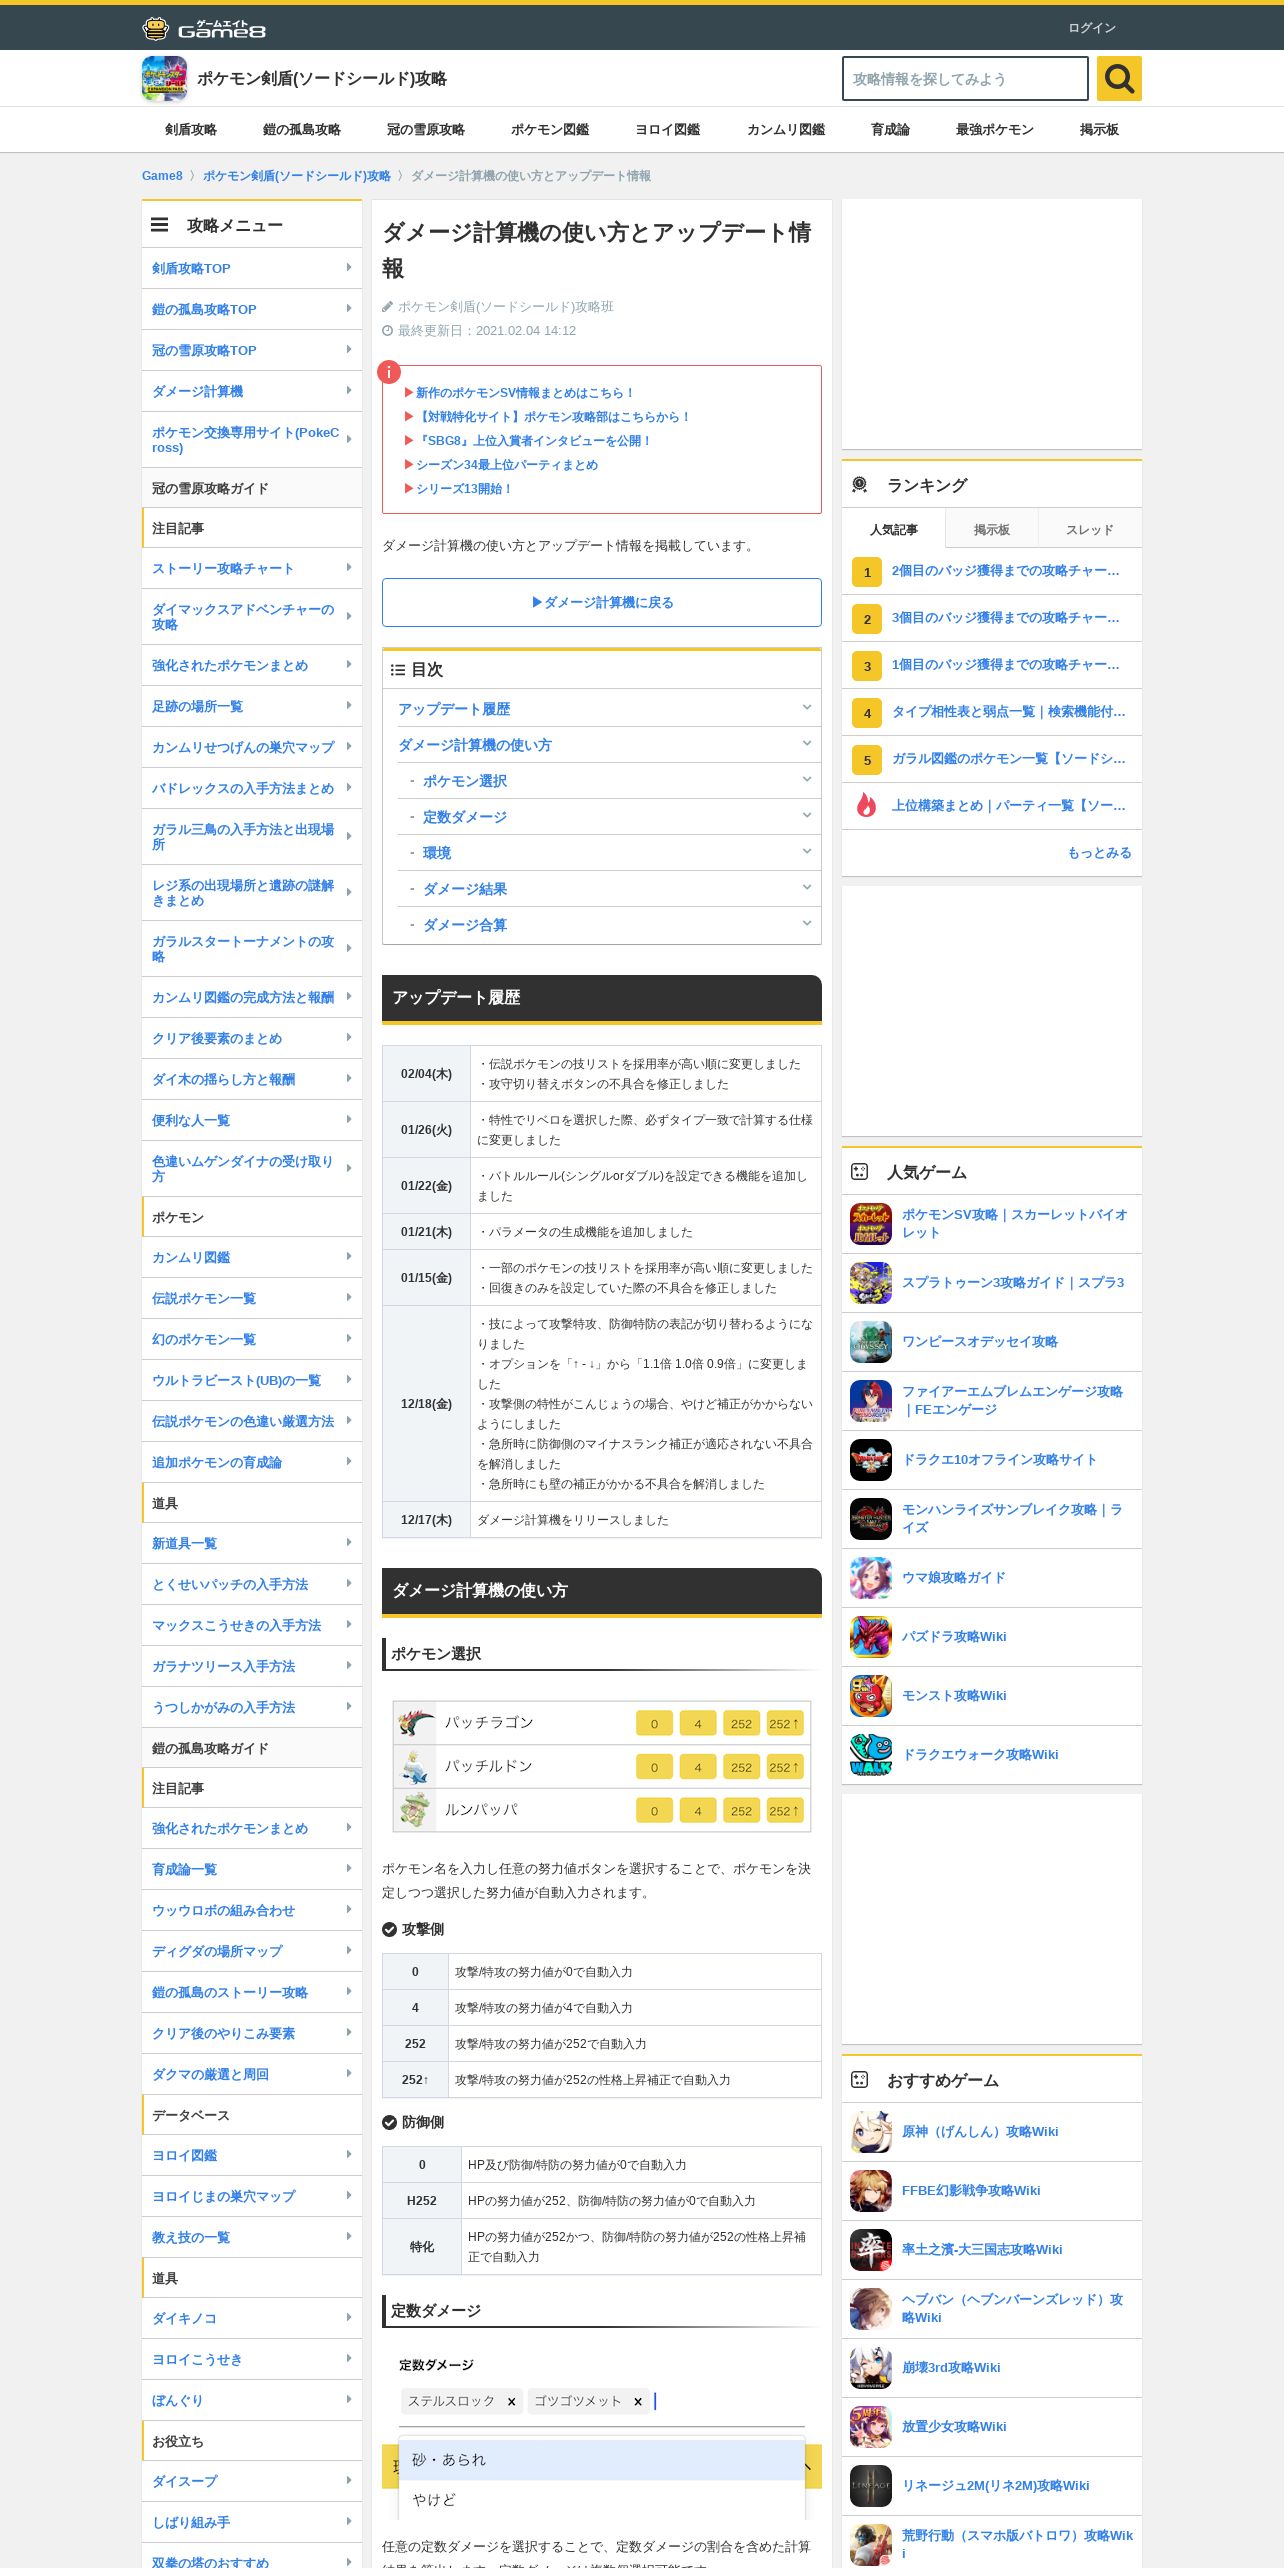Open ファイアーエムブレムエンゲージ thumbnail icon
The image size is (1284, 2568).
pos(870,1401)
